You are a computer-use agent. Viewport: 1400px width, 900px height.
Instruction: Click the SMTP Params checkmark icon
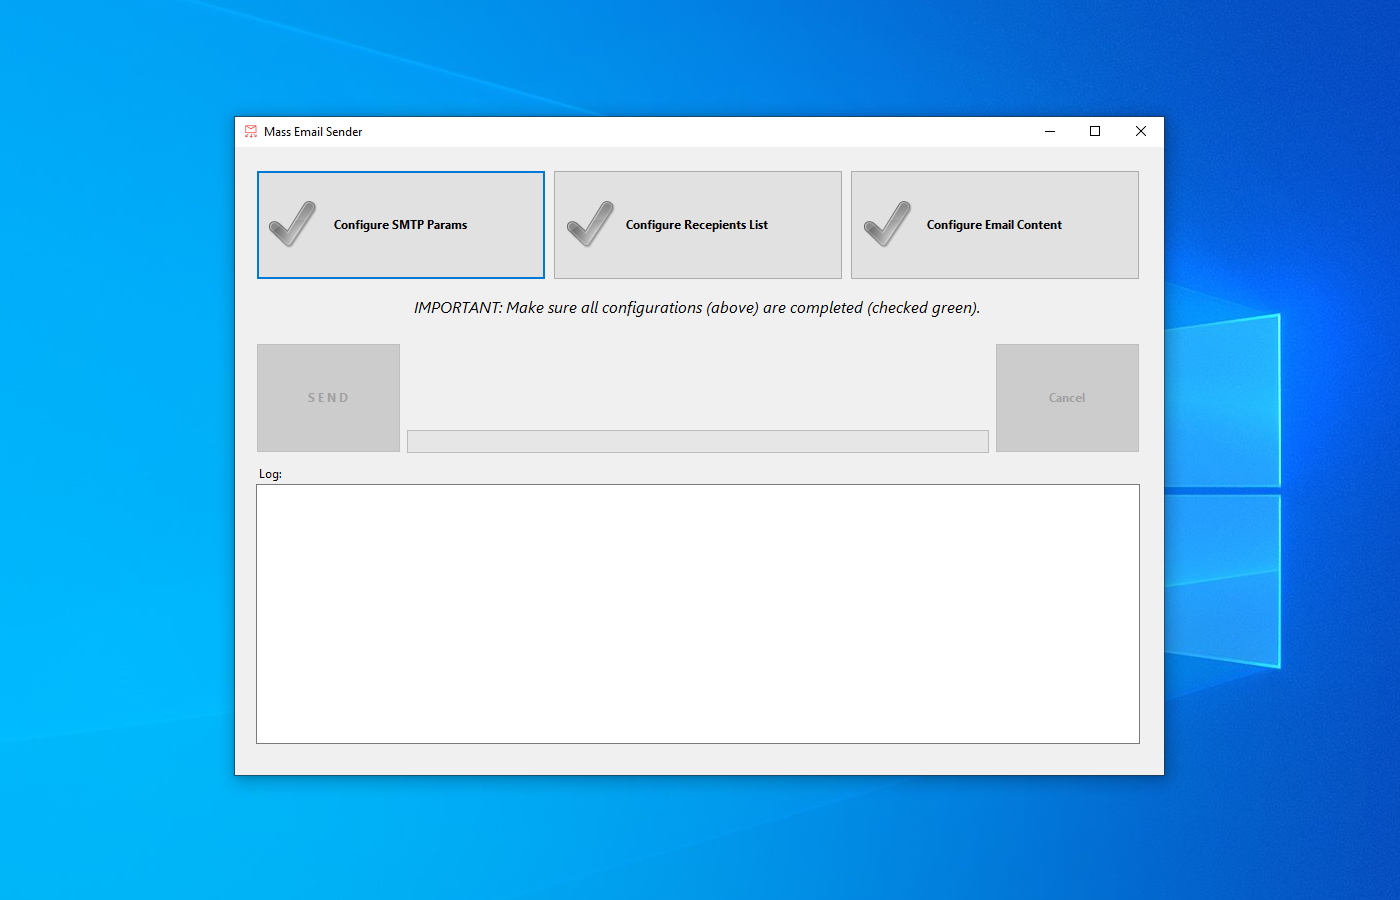pyautogui.click(x=292, y=224)
